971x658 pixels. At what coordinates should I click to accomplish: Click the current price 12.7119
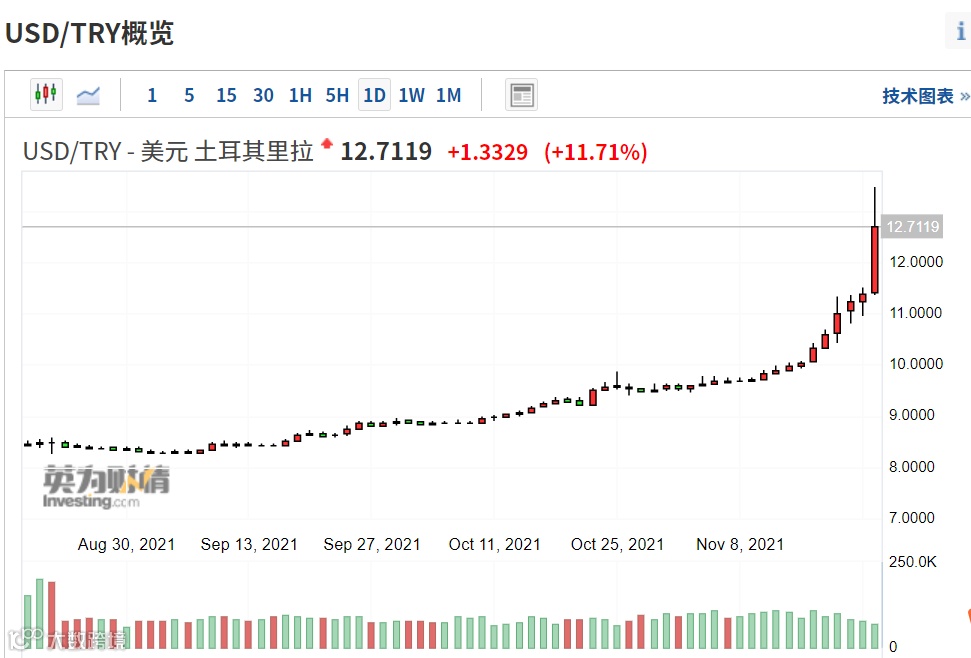pos(386,152)
